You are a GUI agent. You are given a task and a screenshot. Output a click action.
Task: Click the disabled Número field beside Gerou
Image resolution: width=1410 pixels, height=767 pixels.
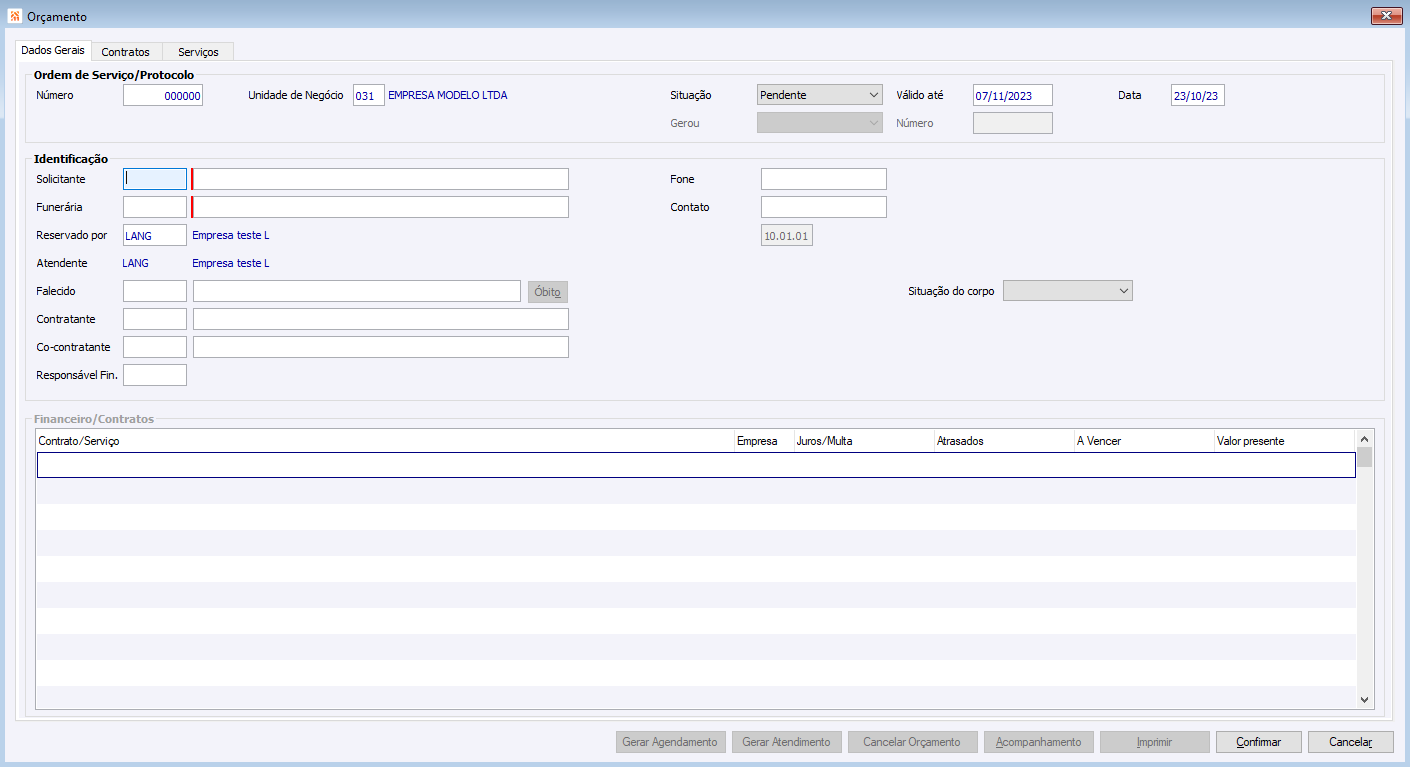(x=1013, y=123)
